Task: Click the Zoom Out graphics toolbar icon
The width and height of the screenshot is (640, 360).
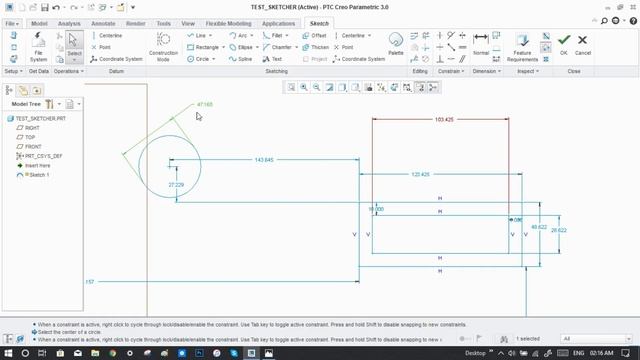Action: (317, 87)
